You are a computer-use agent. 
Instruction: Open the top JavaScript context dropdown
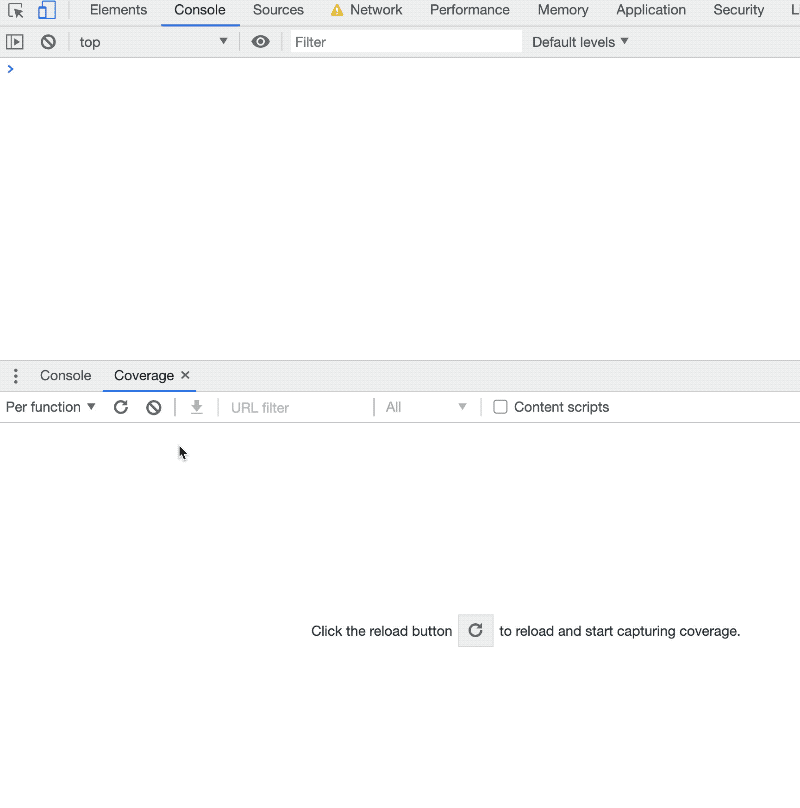click(x=154, y=42)
